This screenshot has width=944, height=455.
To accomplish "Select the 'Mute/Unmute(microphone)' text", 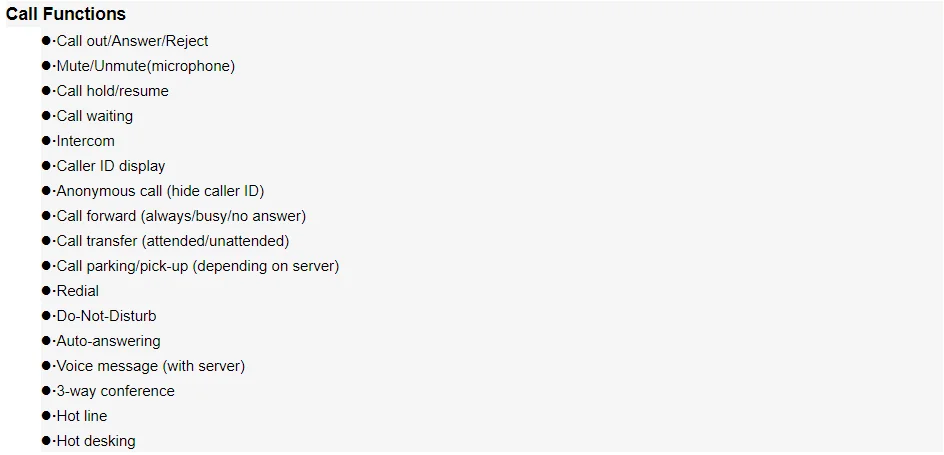I will tap(145, 66).
